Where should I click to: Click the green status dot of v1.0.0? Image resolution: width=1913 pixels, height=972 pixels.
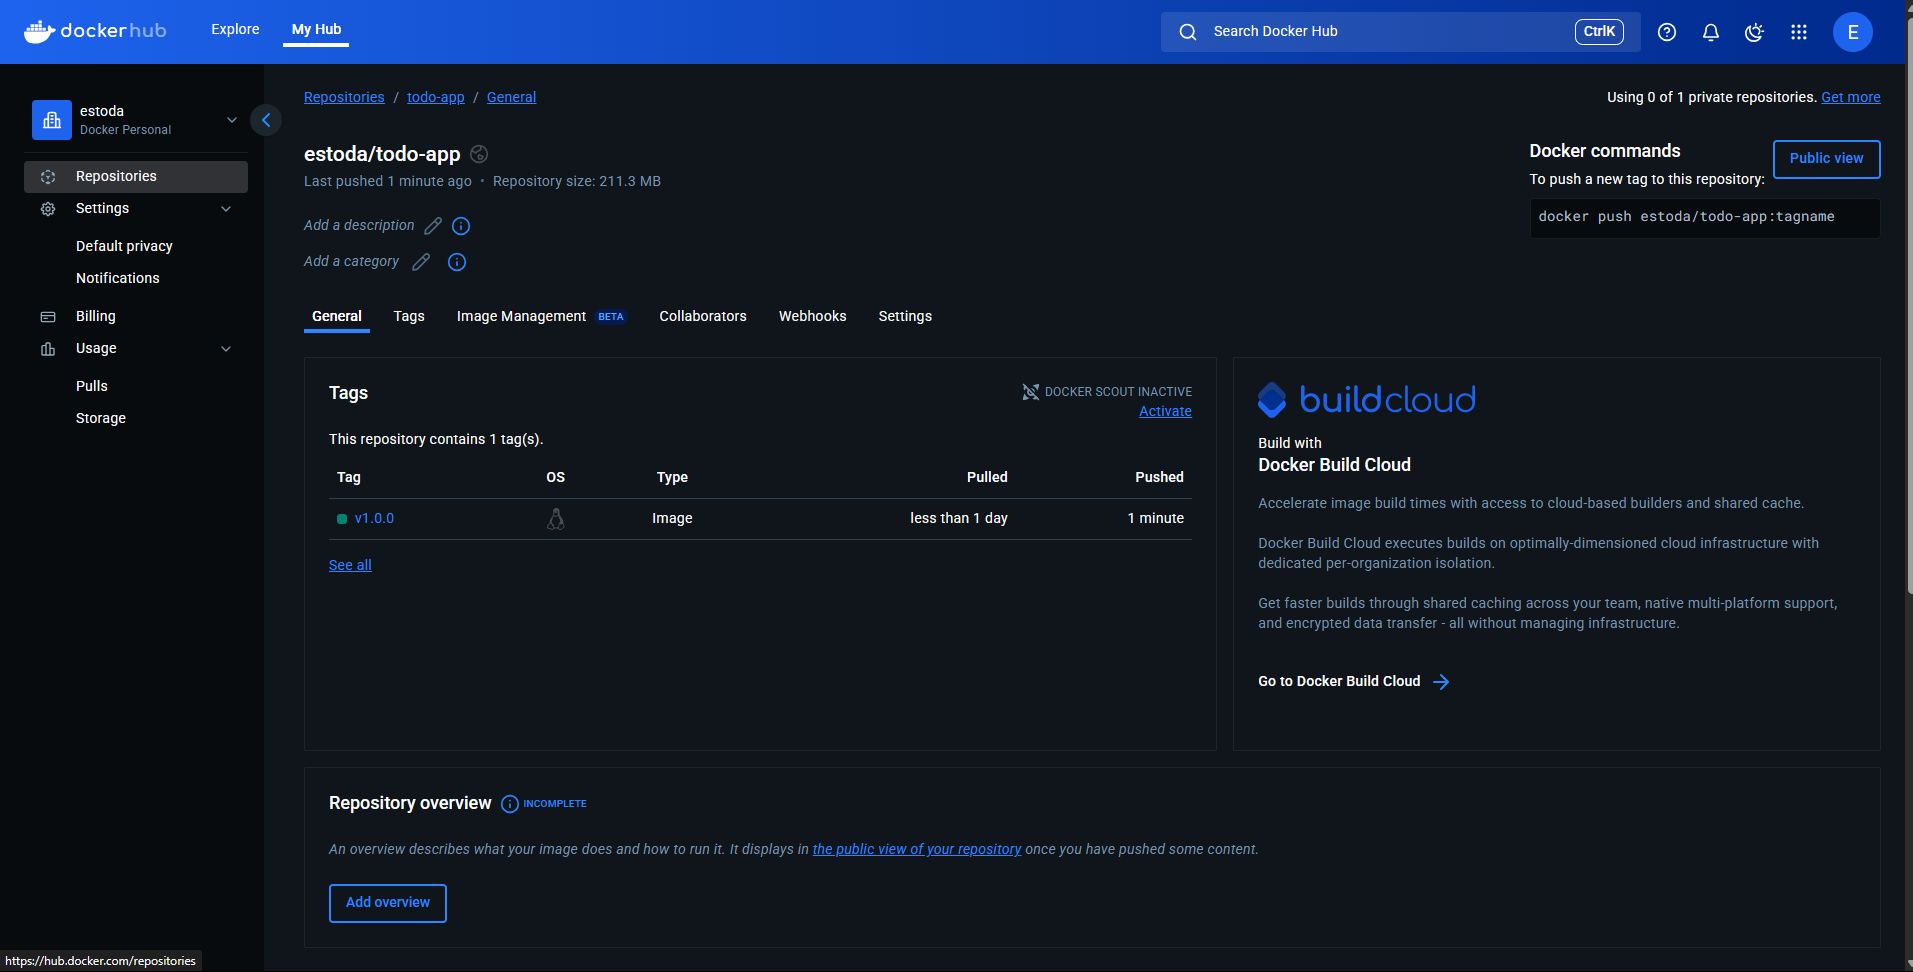[342, 519]
